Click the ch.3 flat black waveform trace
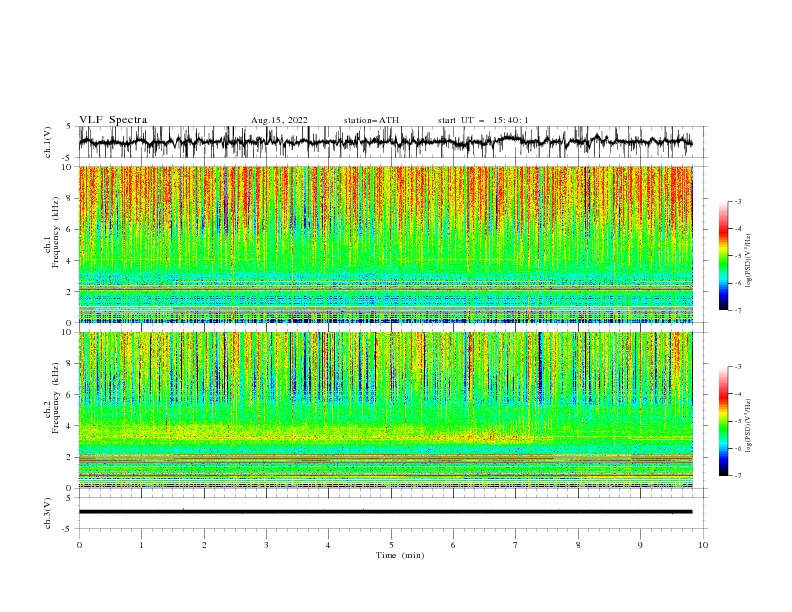This screenshot has height=612, width=792. tap(385, 512)
